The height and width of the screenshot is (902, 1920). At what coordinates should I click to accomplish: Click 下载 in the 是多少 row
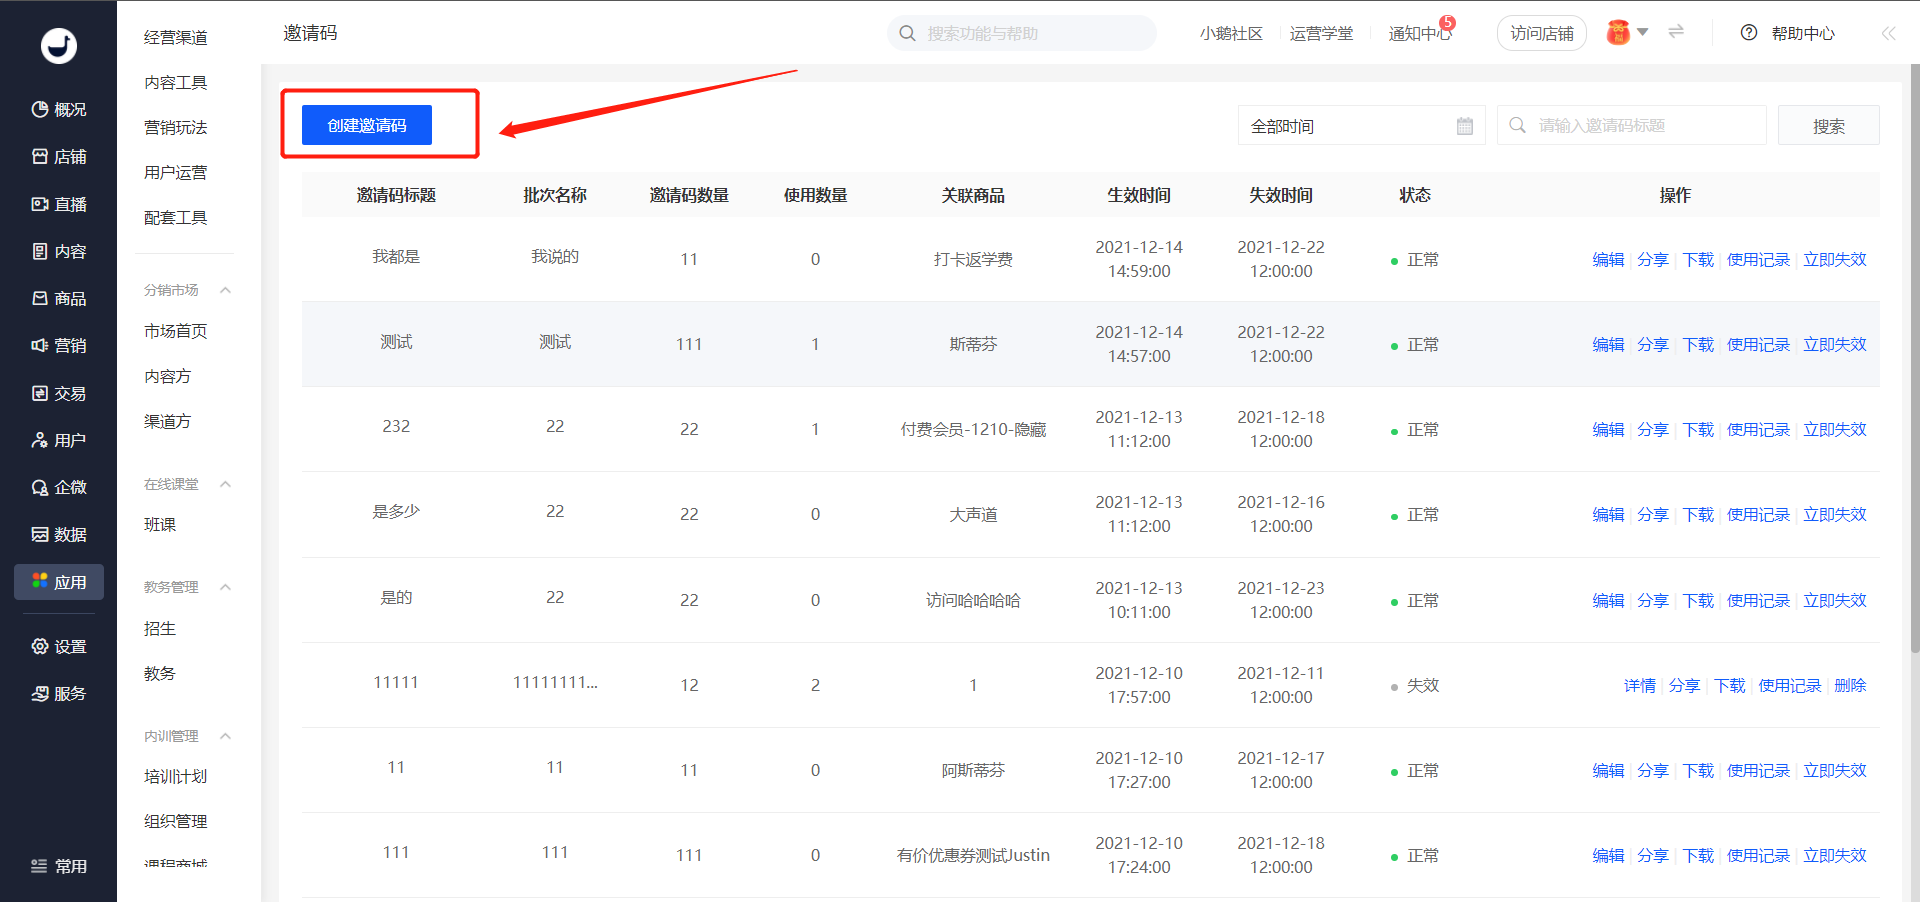tap(1698, 514)
